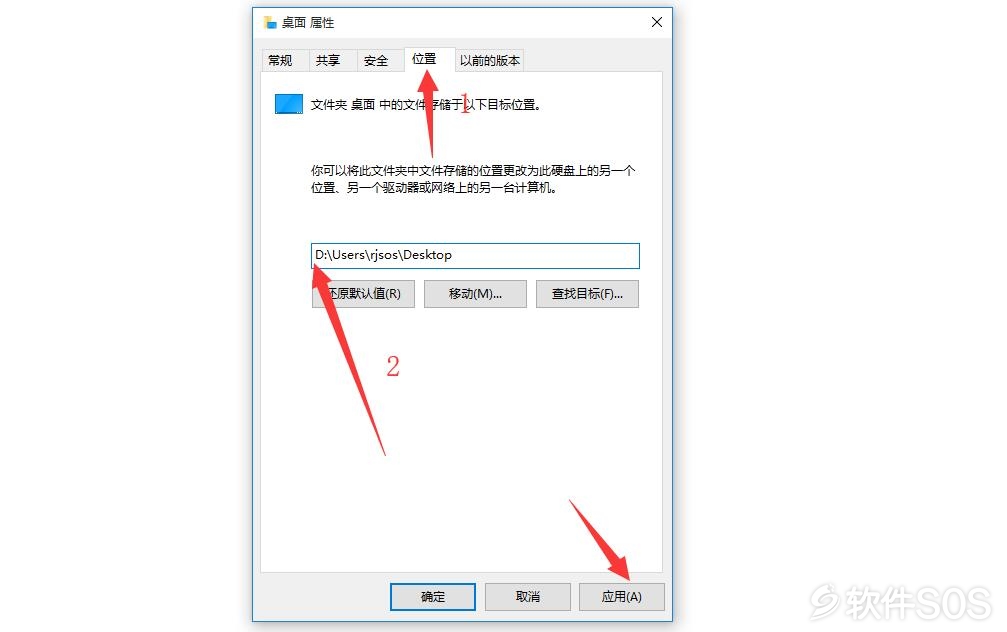Close the 桌面 属性 dialog

point(656,22)
